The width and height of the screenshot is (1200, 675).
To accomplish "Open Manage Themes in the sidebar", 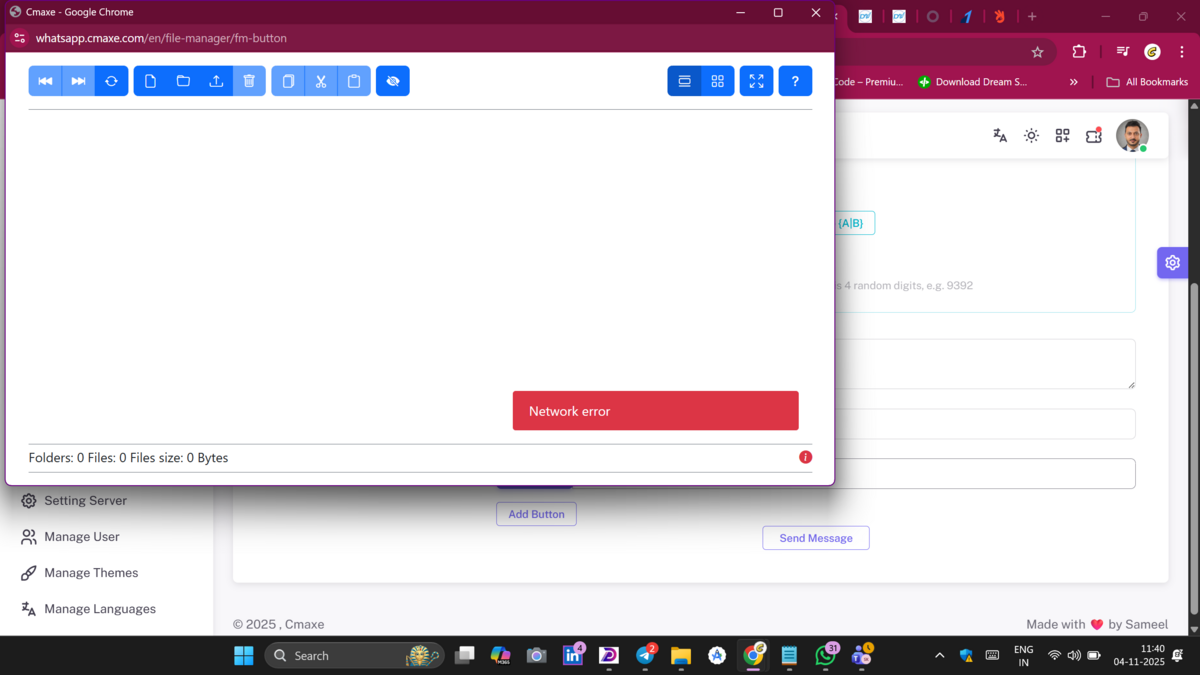I will coord(91,573).
